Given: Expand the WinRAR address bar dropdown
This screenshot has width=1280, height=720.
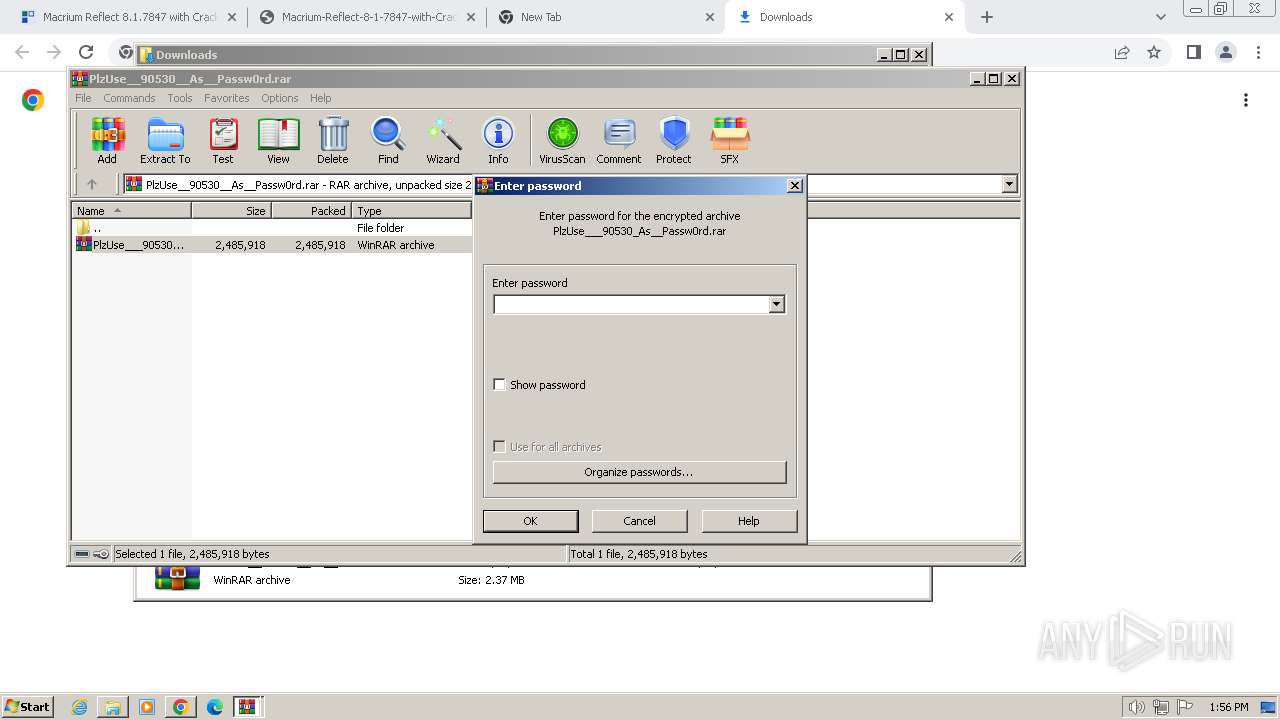Looking at the screenshot, I should pos(1009,184).
